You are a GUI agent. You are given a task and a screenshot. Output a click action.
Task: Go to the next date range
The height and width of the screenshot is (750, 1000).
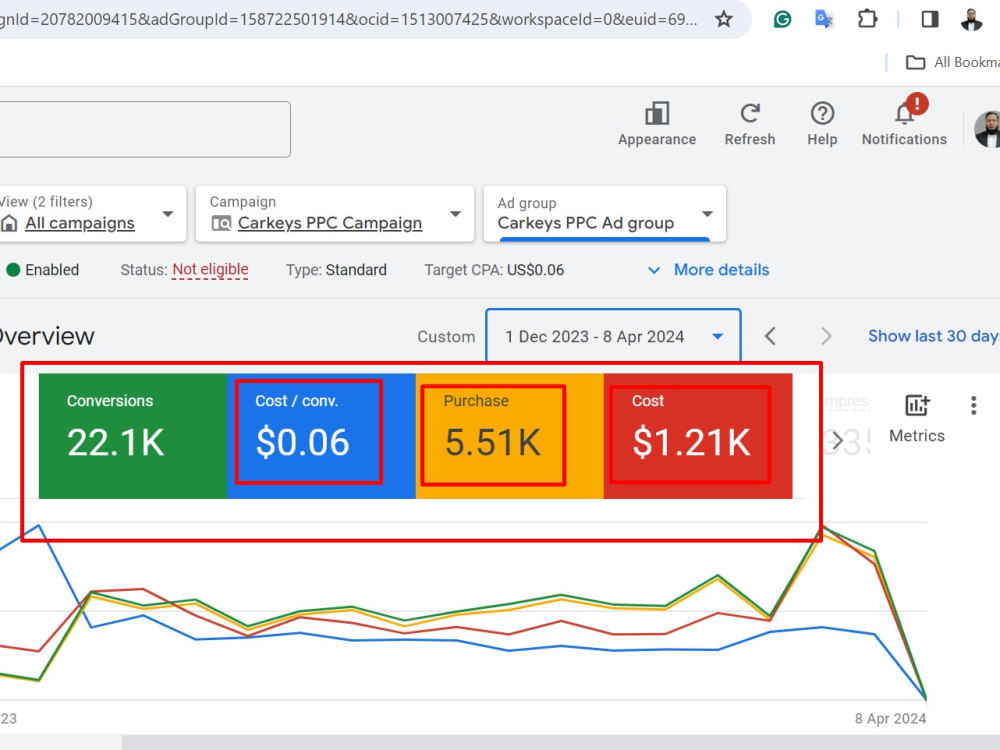click(826, 336)
